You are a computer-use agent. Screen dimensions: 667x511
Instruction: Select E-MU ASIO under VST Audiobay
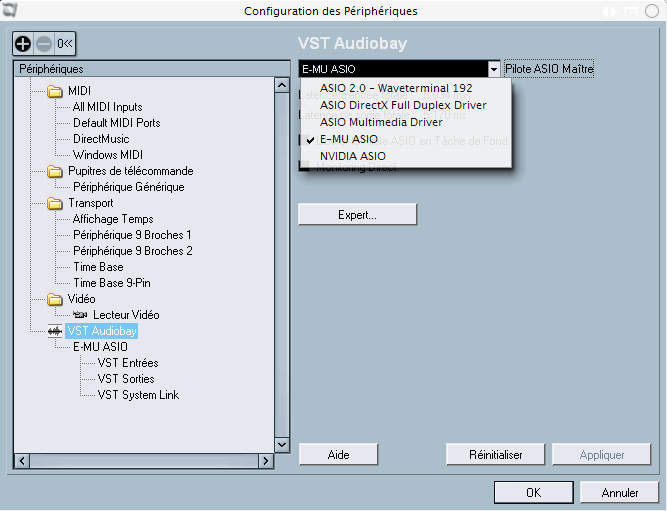click(100, 347)
